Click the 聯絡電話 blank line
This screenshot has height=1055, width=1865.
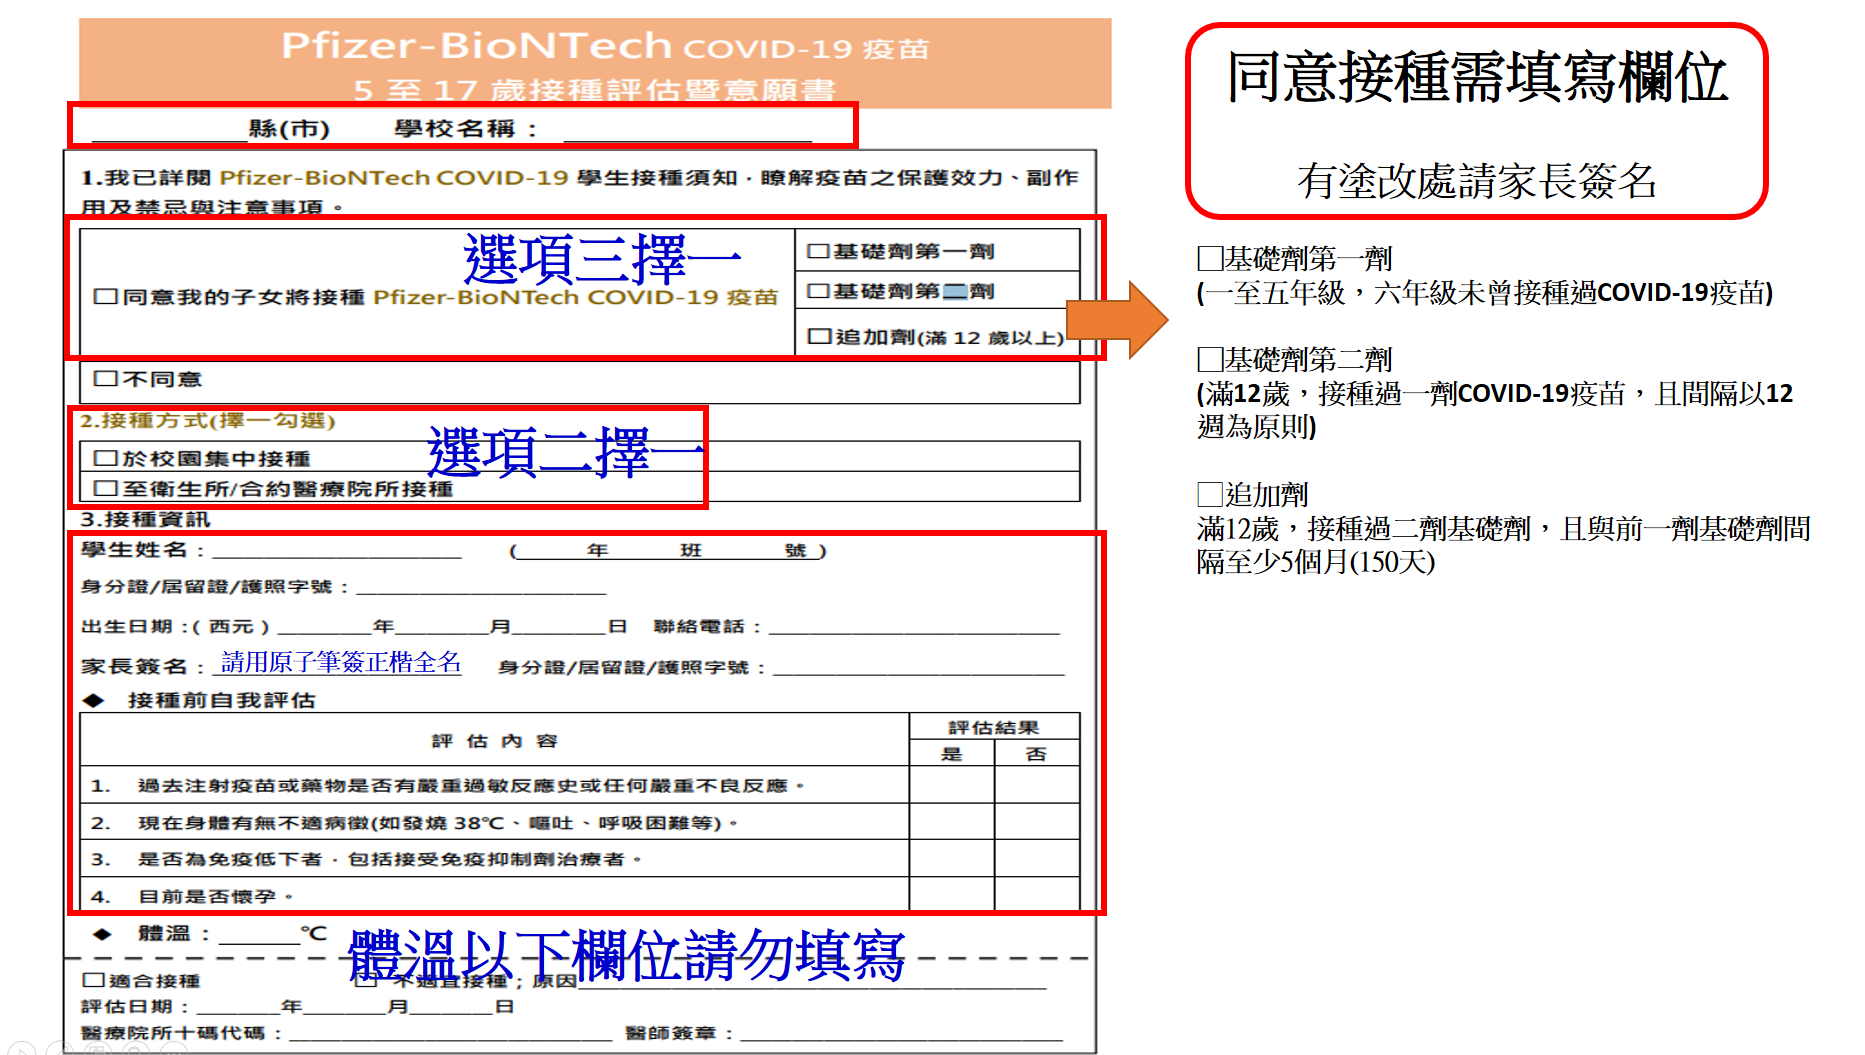coord(914,626)
